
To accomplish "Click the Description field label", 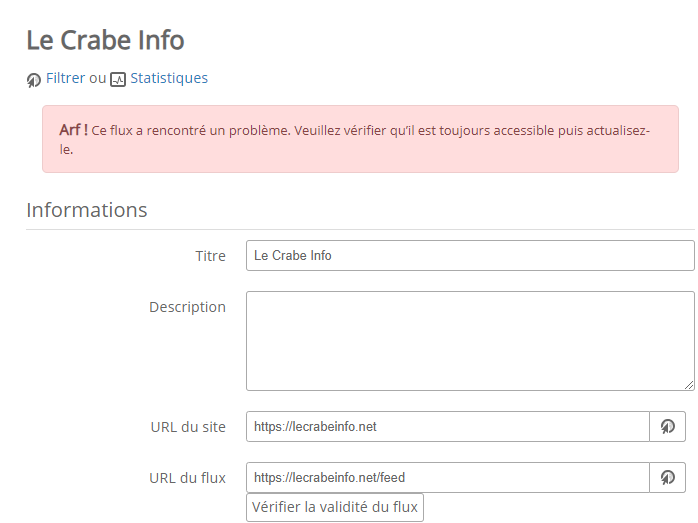I will 187,307.
